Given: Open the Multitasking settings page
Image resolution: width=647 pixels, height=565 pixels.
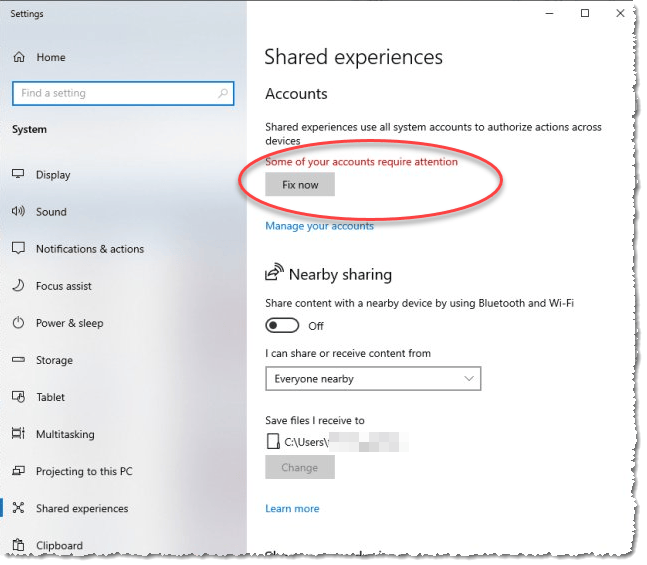Looking at the screenshot, I should [x=65, y=434].
